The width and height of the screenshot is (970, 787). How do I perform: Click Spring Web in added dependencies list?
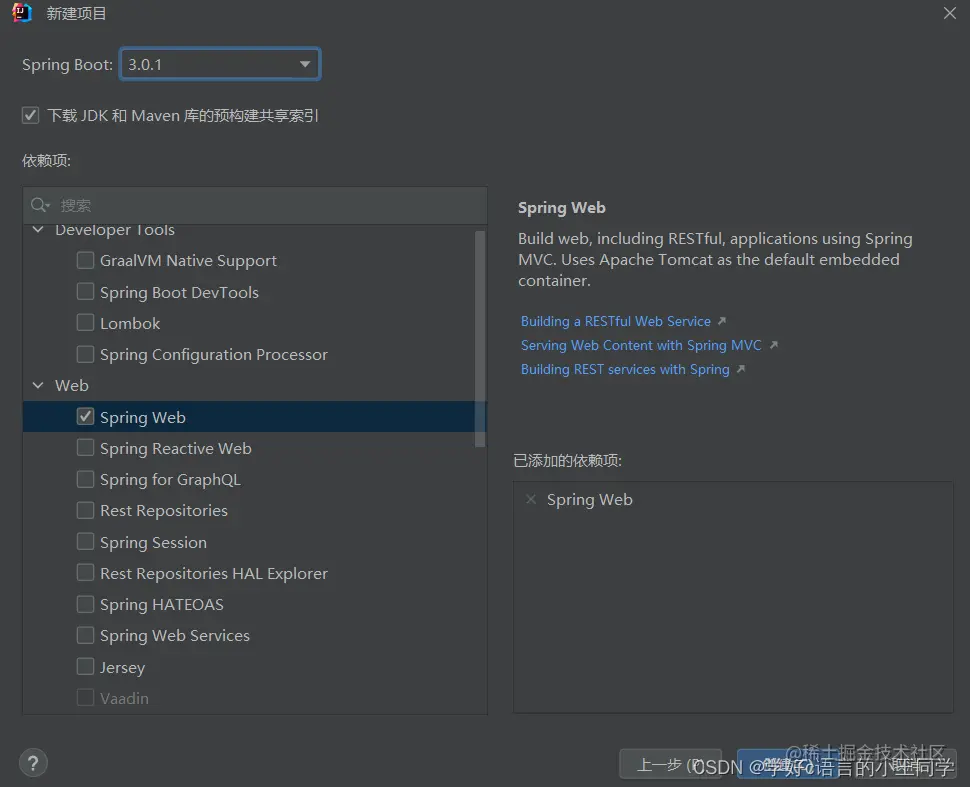(x=590, y=500)
